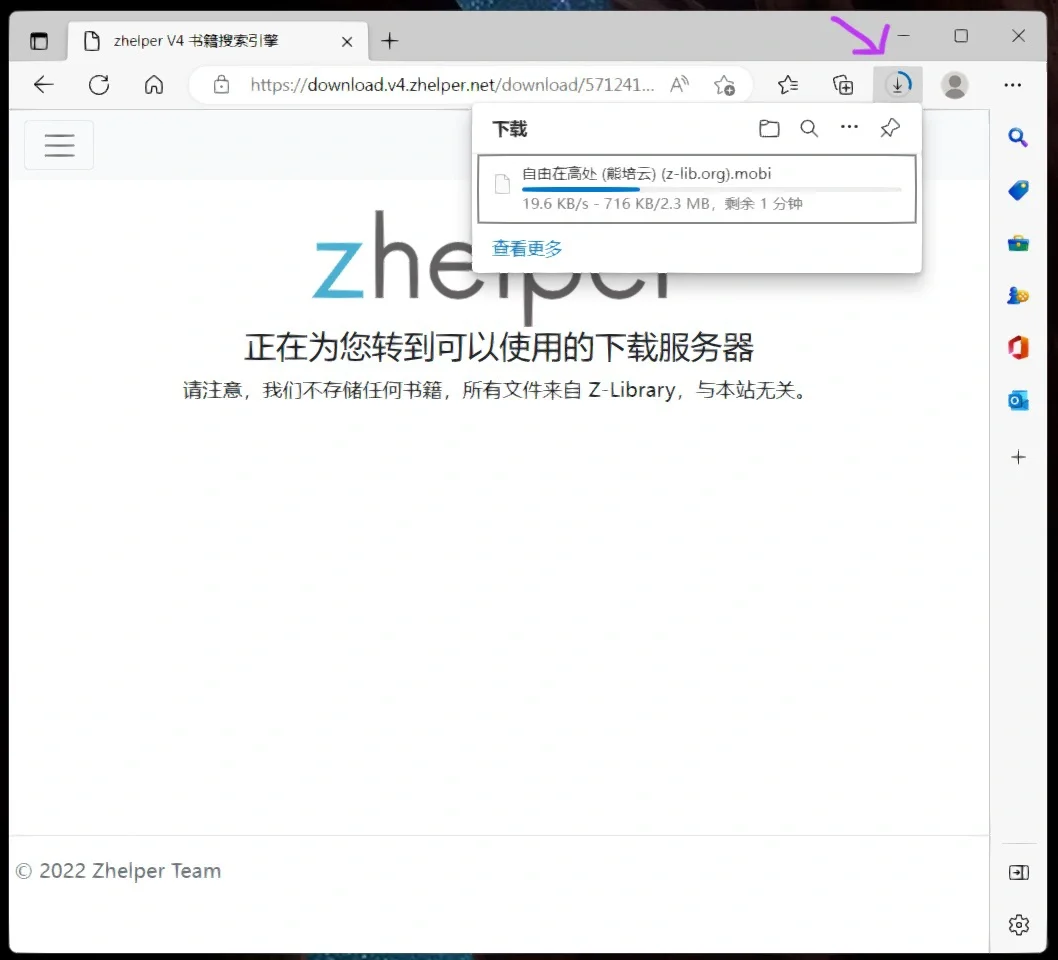Open sidebar Shopping tag icon
1058x960 pixels.
[x=1018, y=190]
